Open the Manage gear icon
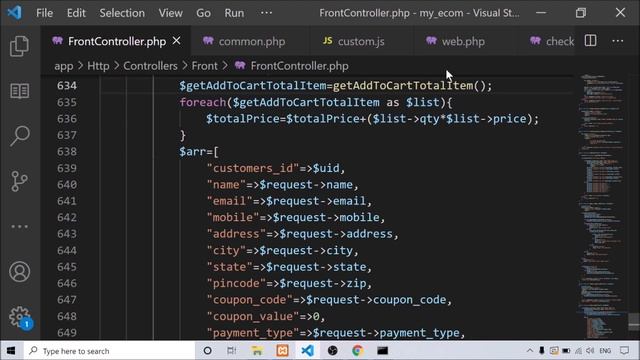640x360 pixels. [x=19, y=316]
